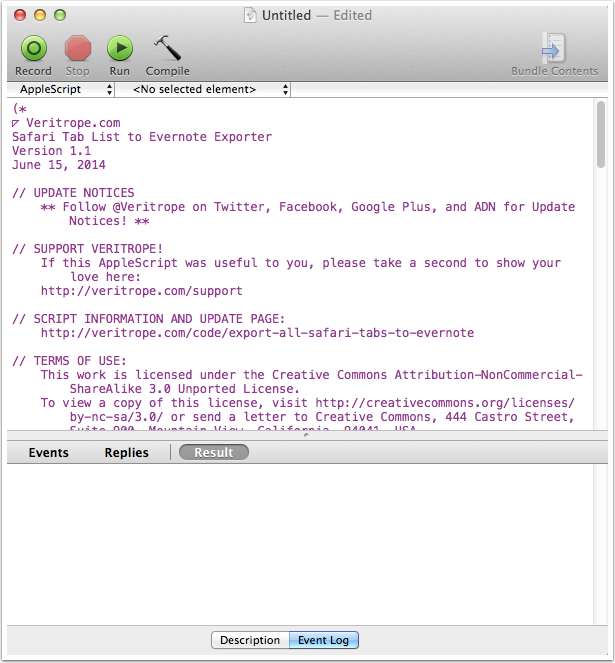Close the window with the red button

click(x=20, y=15)
